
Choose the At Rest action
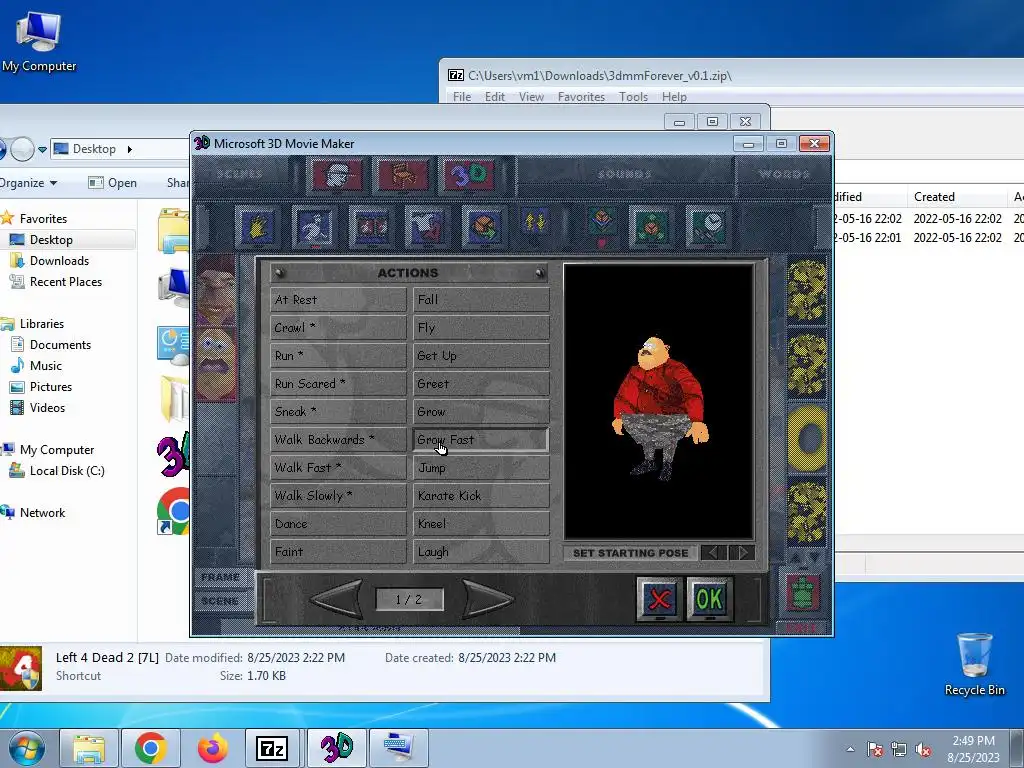tap(338, 300)
